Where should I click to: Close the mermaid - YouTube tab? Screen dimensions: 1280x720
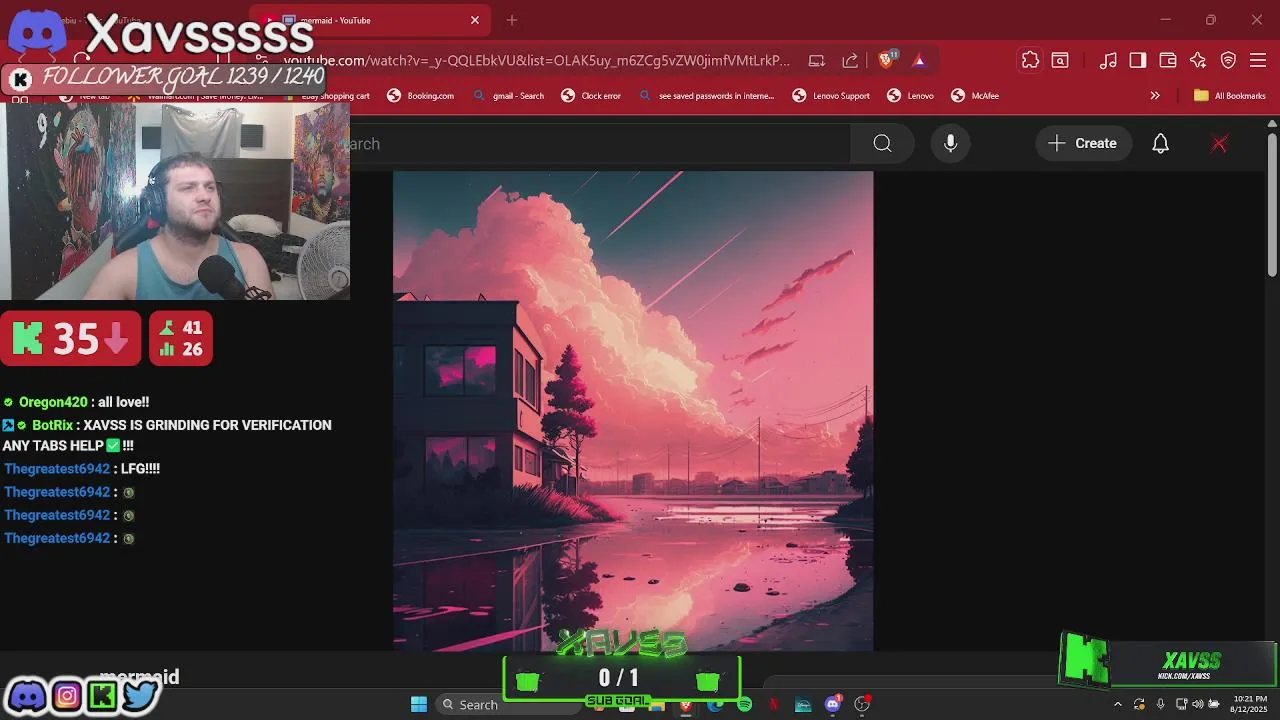[475, 20]
